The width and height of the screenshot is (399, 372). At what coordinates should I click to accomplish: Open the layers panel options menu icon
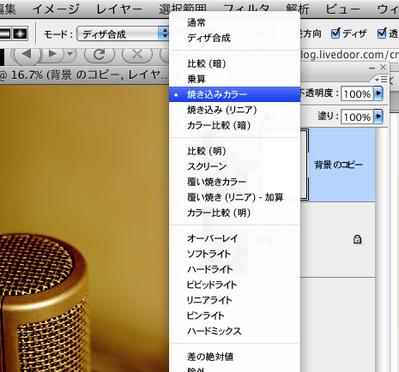[x=382, y=79]
